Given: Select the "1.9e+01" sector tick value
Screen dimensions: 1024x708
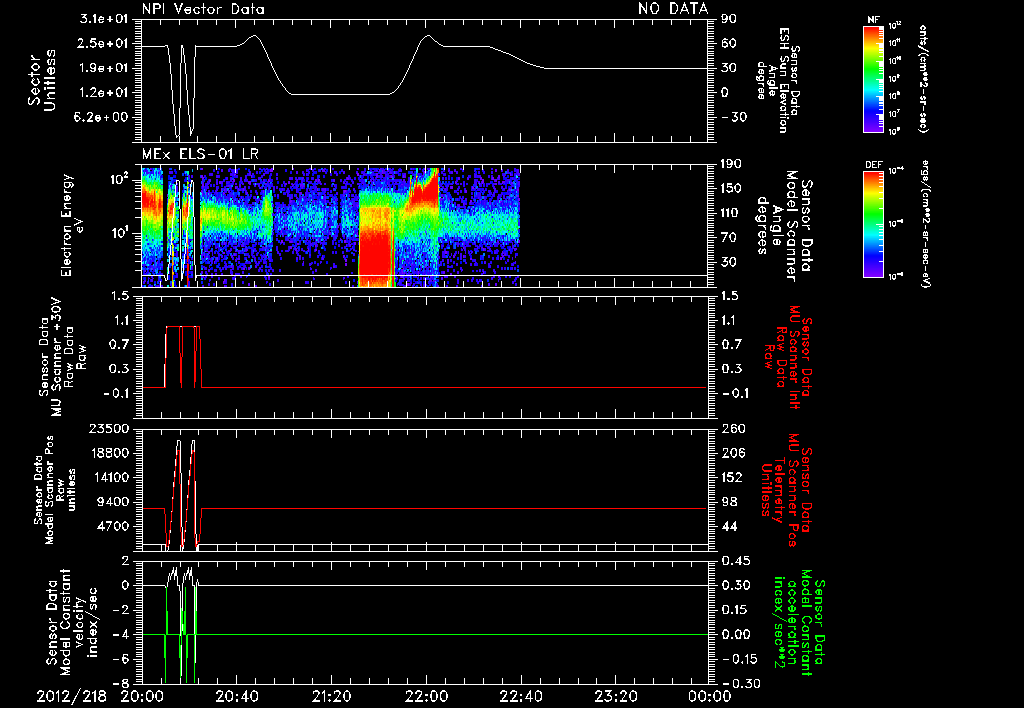Looking at the screenshot, I should point(103,68).
